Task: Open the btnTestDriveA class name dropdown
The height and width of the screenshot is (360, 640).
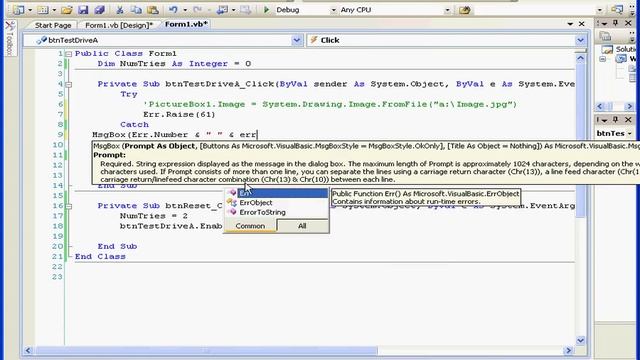Action: [x=297, y=40]
